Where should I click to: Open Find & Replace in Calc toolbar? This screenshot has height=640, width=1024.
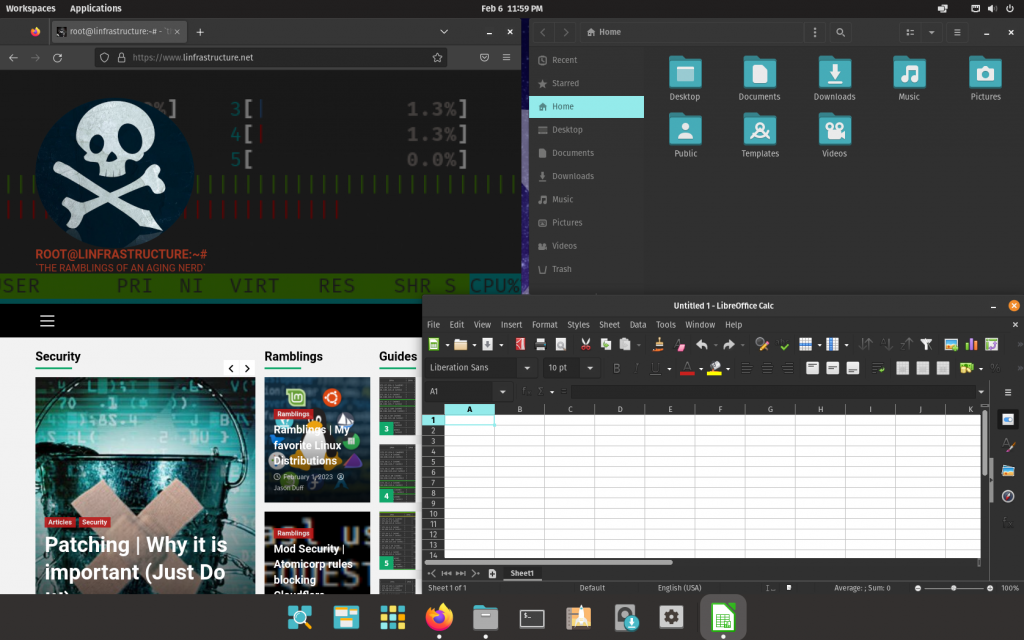point(761,344)
